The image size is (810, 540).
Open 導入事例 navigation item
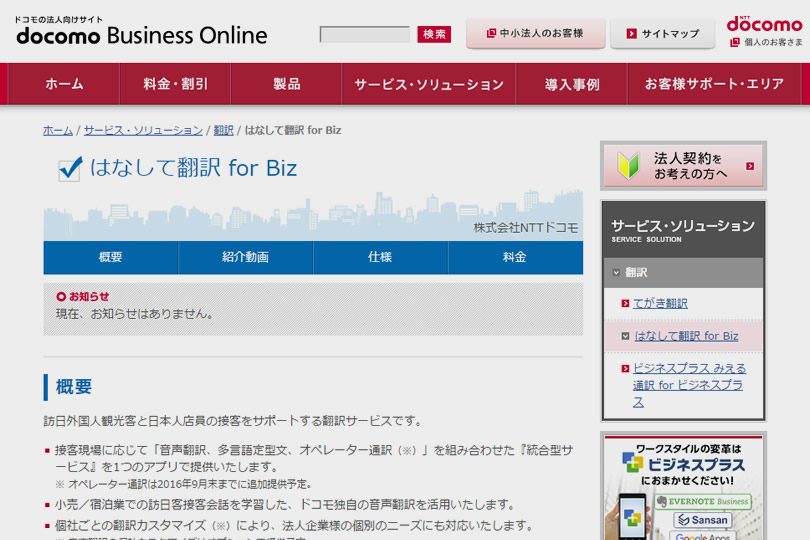coord(571,84)
